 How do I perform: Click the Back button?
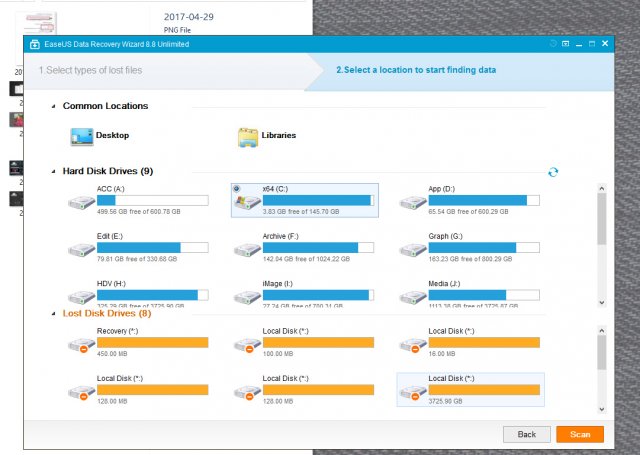(x=526, y=434)
